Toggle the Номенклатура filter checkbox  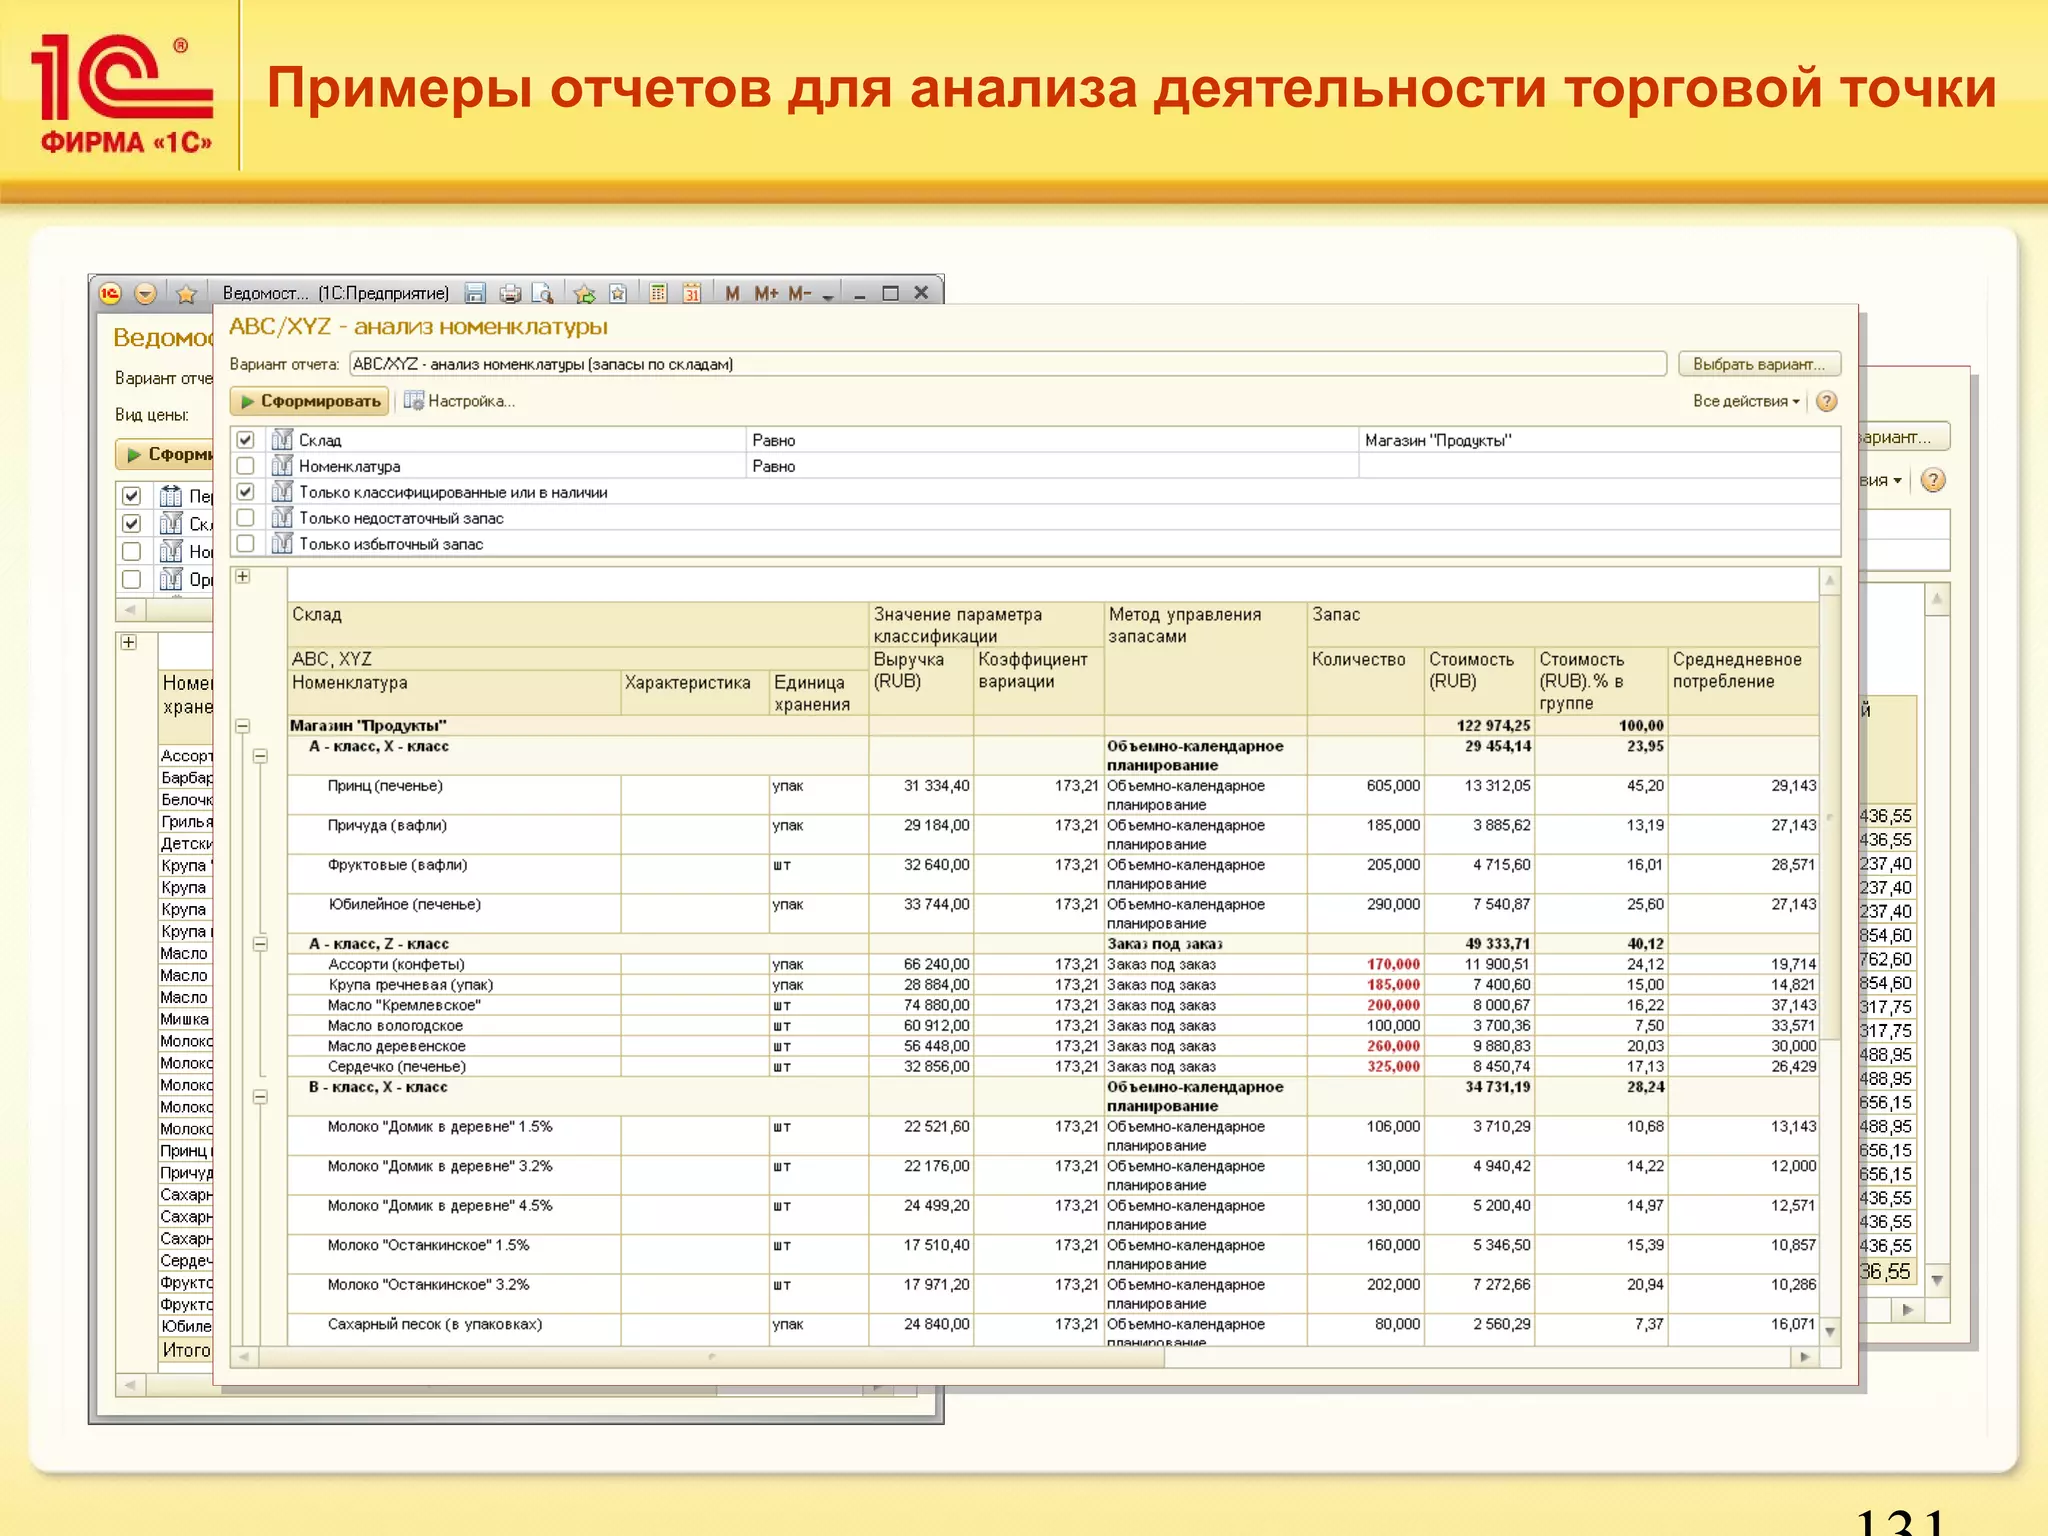click(246, 466)
